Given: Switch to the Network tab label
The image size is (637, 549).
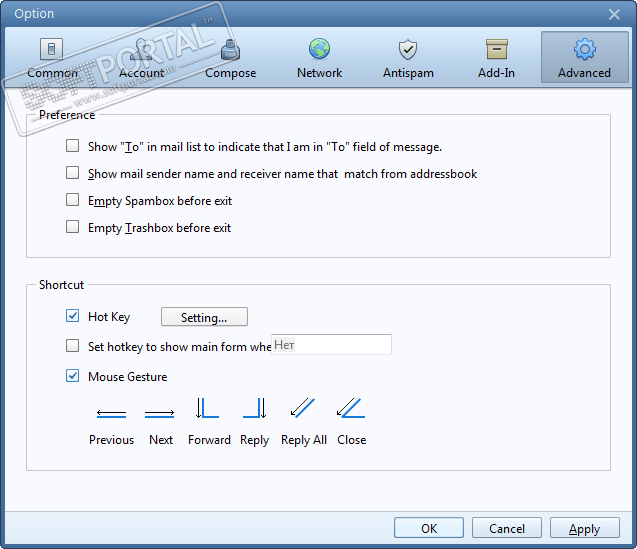Looking at the screenshot, I should point(319,73).
